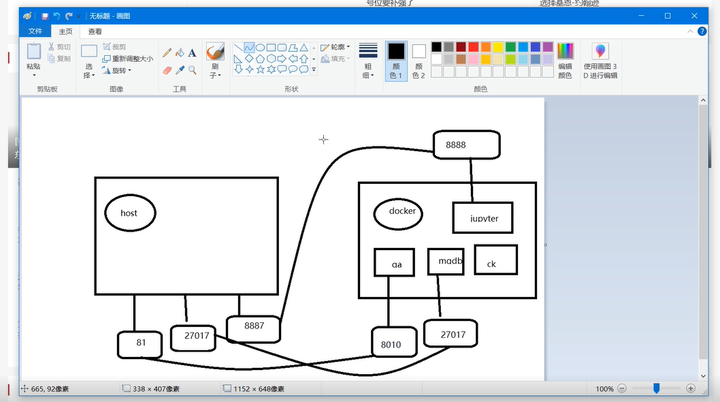This screenshot has height=402, width=720.
Task: Select the Eraser tool
Action: (167, 70)
